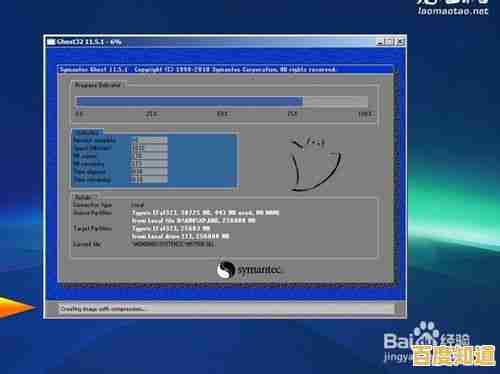Click the 'symantec.' brand wordmark
Image resolution: width=500 pixels, height=374 pixels.
pyautogui.click(x=260, y=270)
